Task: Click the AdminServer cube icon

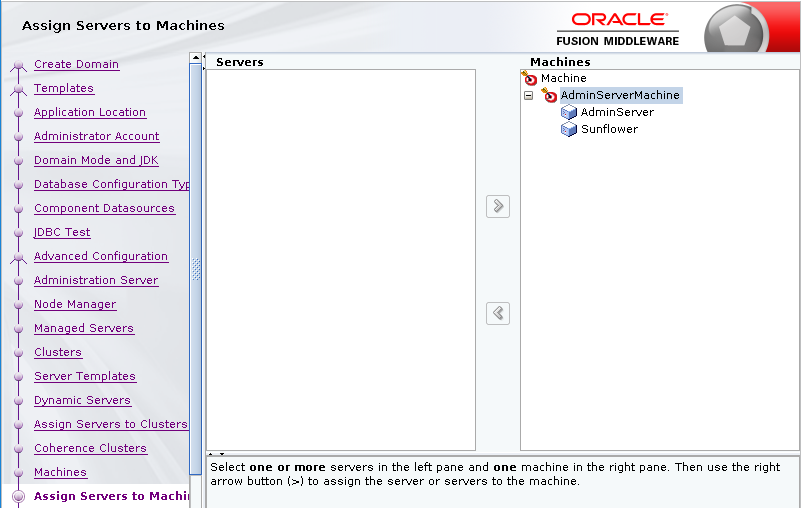Action: [570, 113]
